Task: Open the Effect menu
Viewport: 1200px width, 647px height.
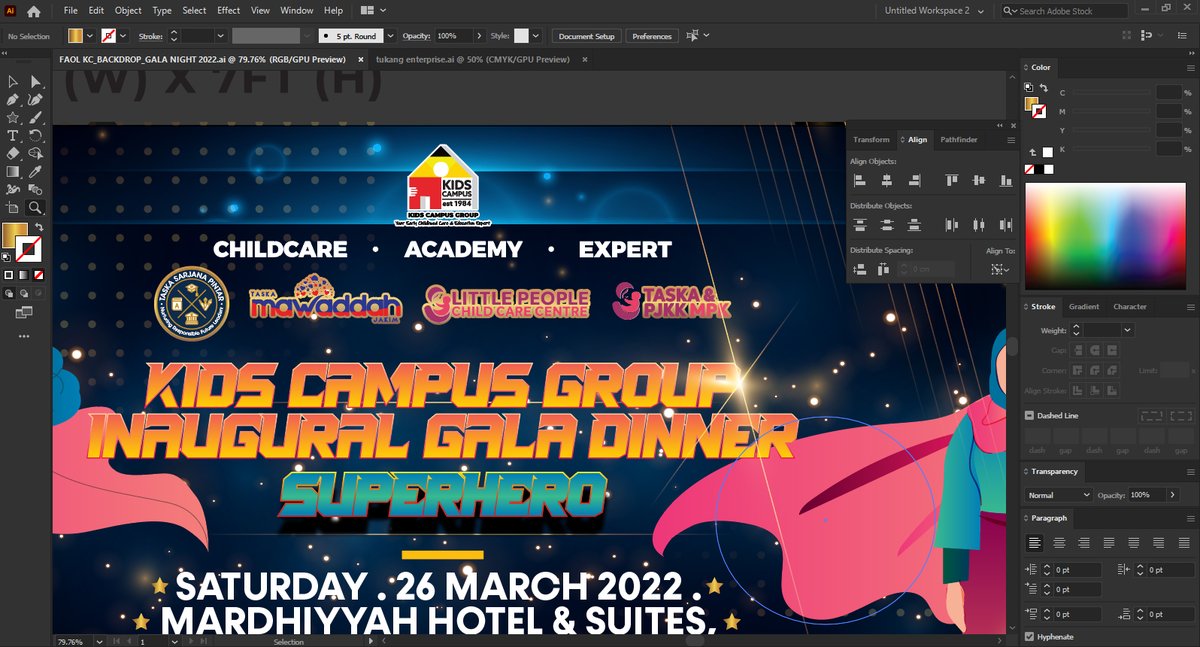Action: pyautogui.click(x=229, y=11)
